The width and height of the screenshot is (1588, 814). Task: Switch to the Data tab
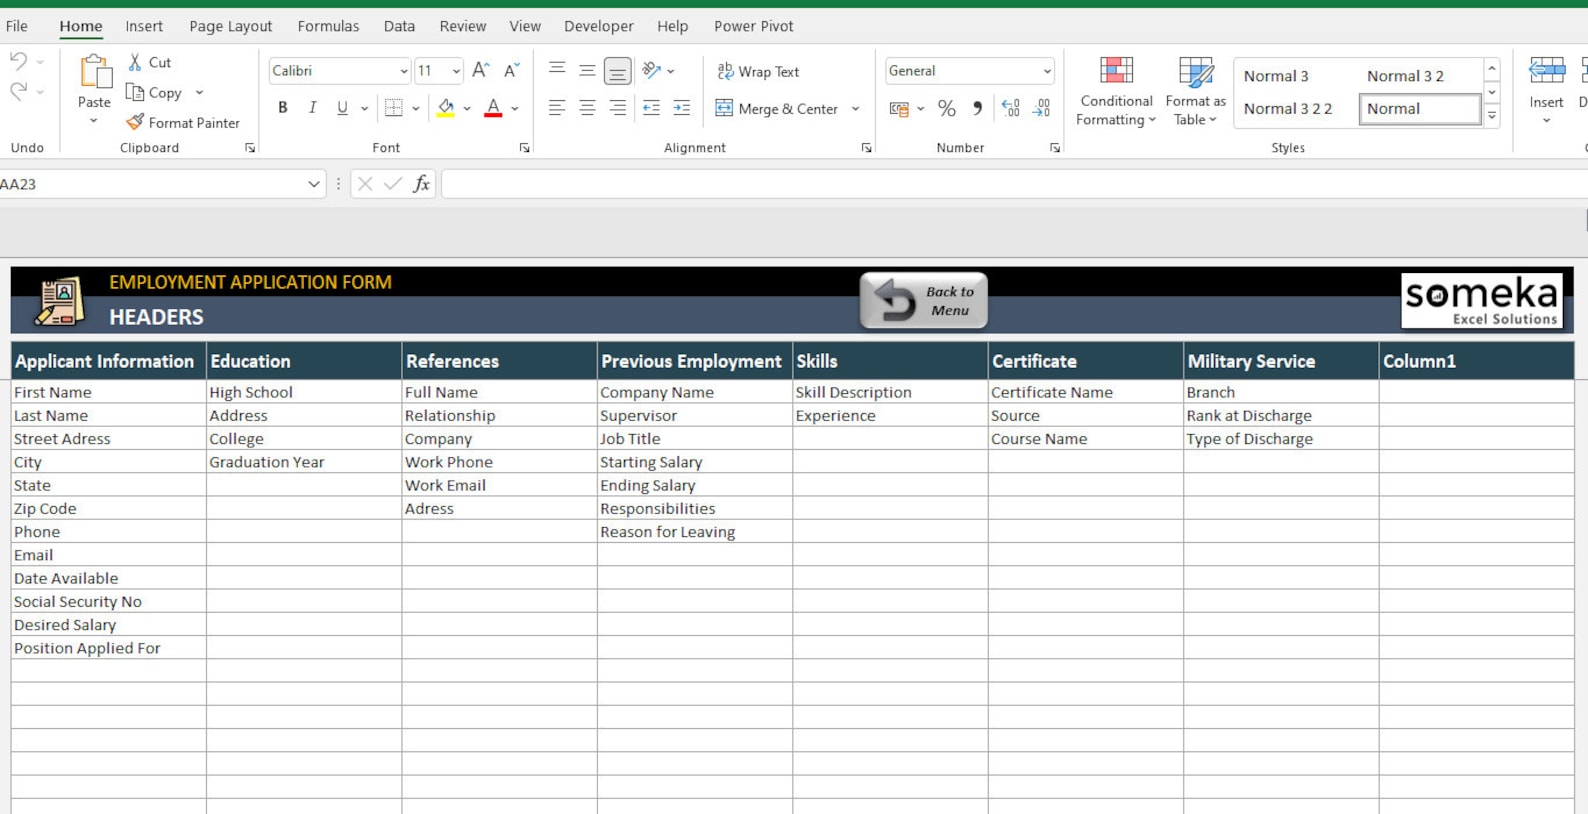tap(399, 26)
